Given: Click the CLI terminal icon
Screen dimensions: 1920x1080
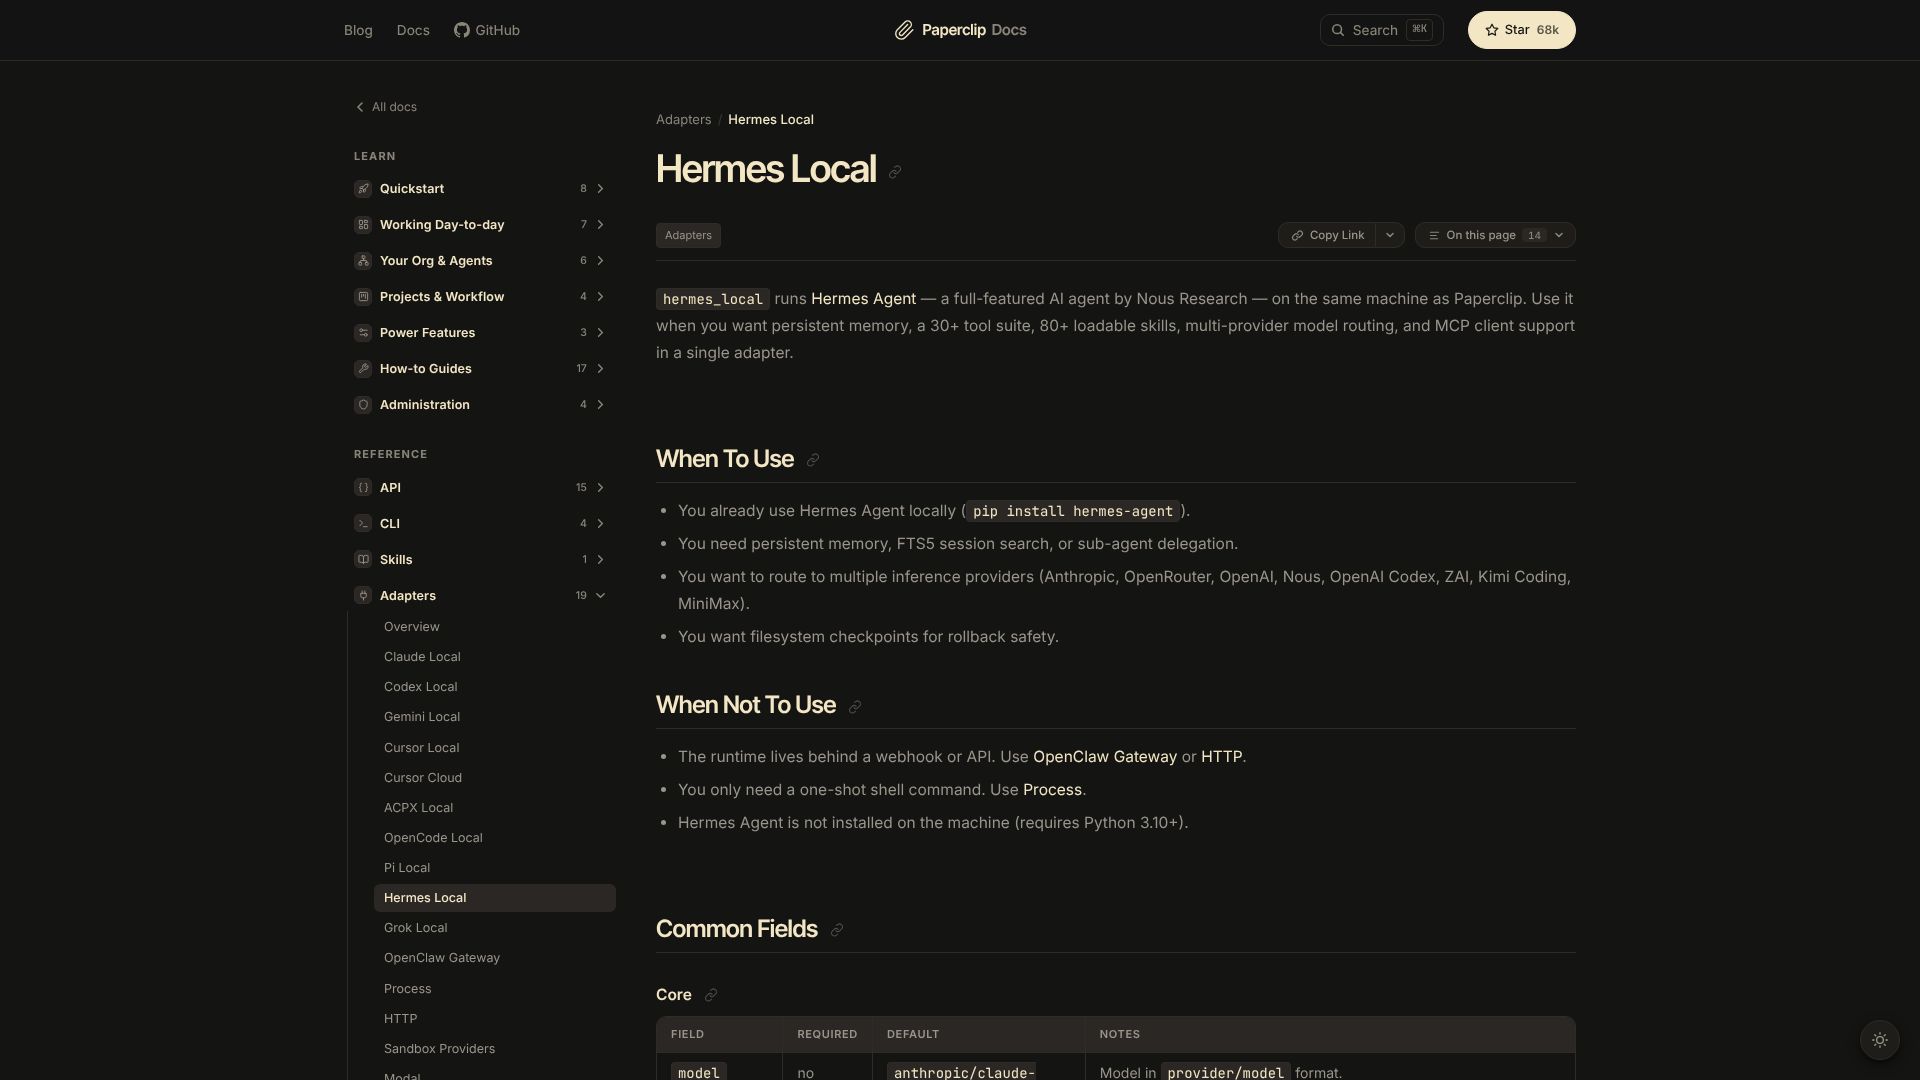Looking at the screenshot, I should click(x=363, y=524).
